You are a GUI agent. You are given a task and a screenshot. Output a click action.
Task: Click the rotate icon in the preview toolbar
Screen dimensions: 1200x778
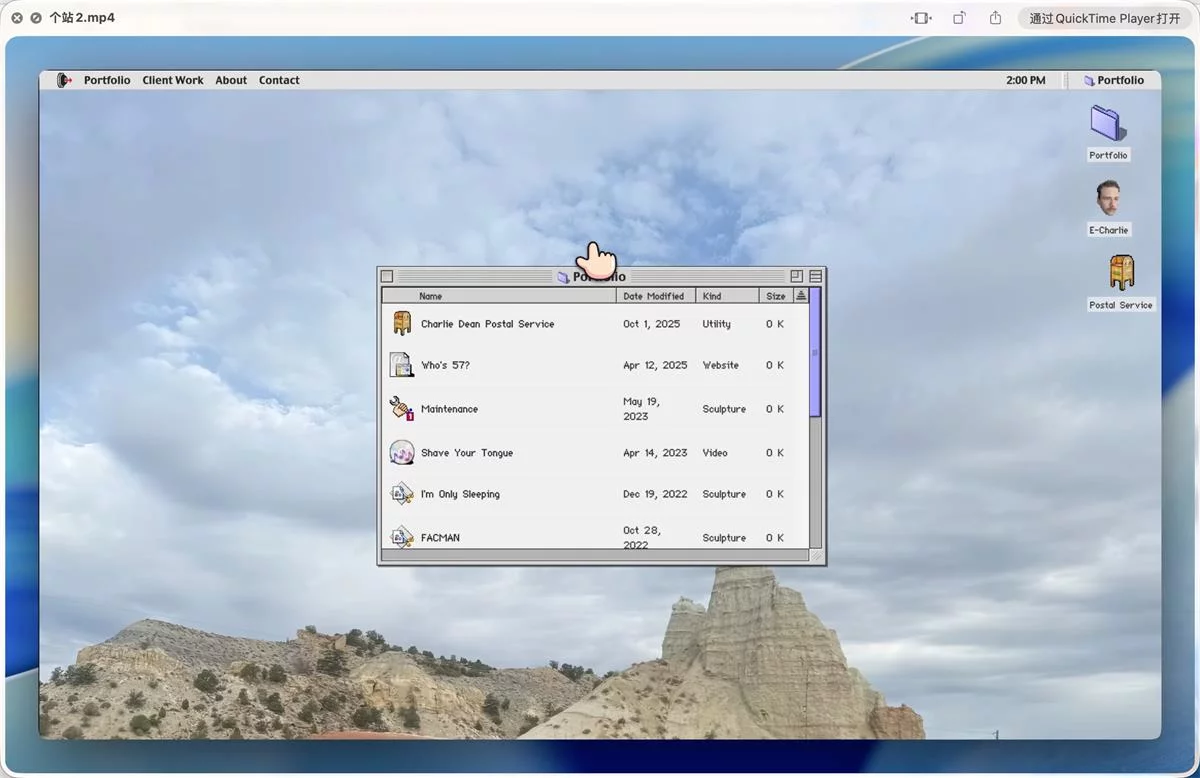coord(959,18)
